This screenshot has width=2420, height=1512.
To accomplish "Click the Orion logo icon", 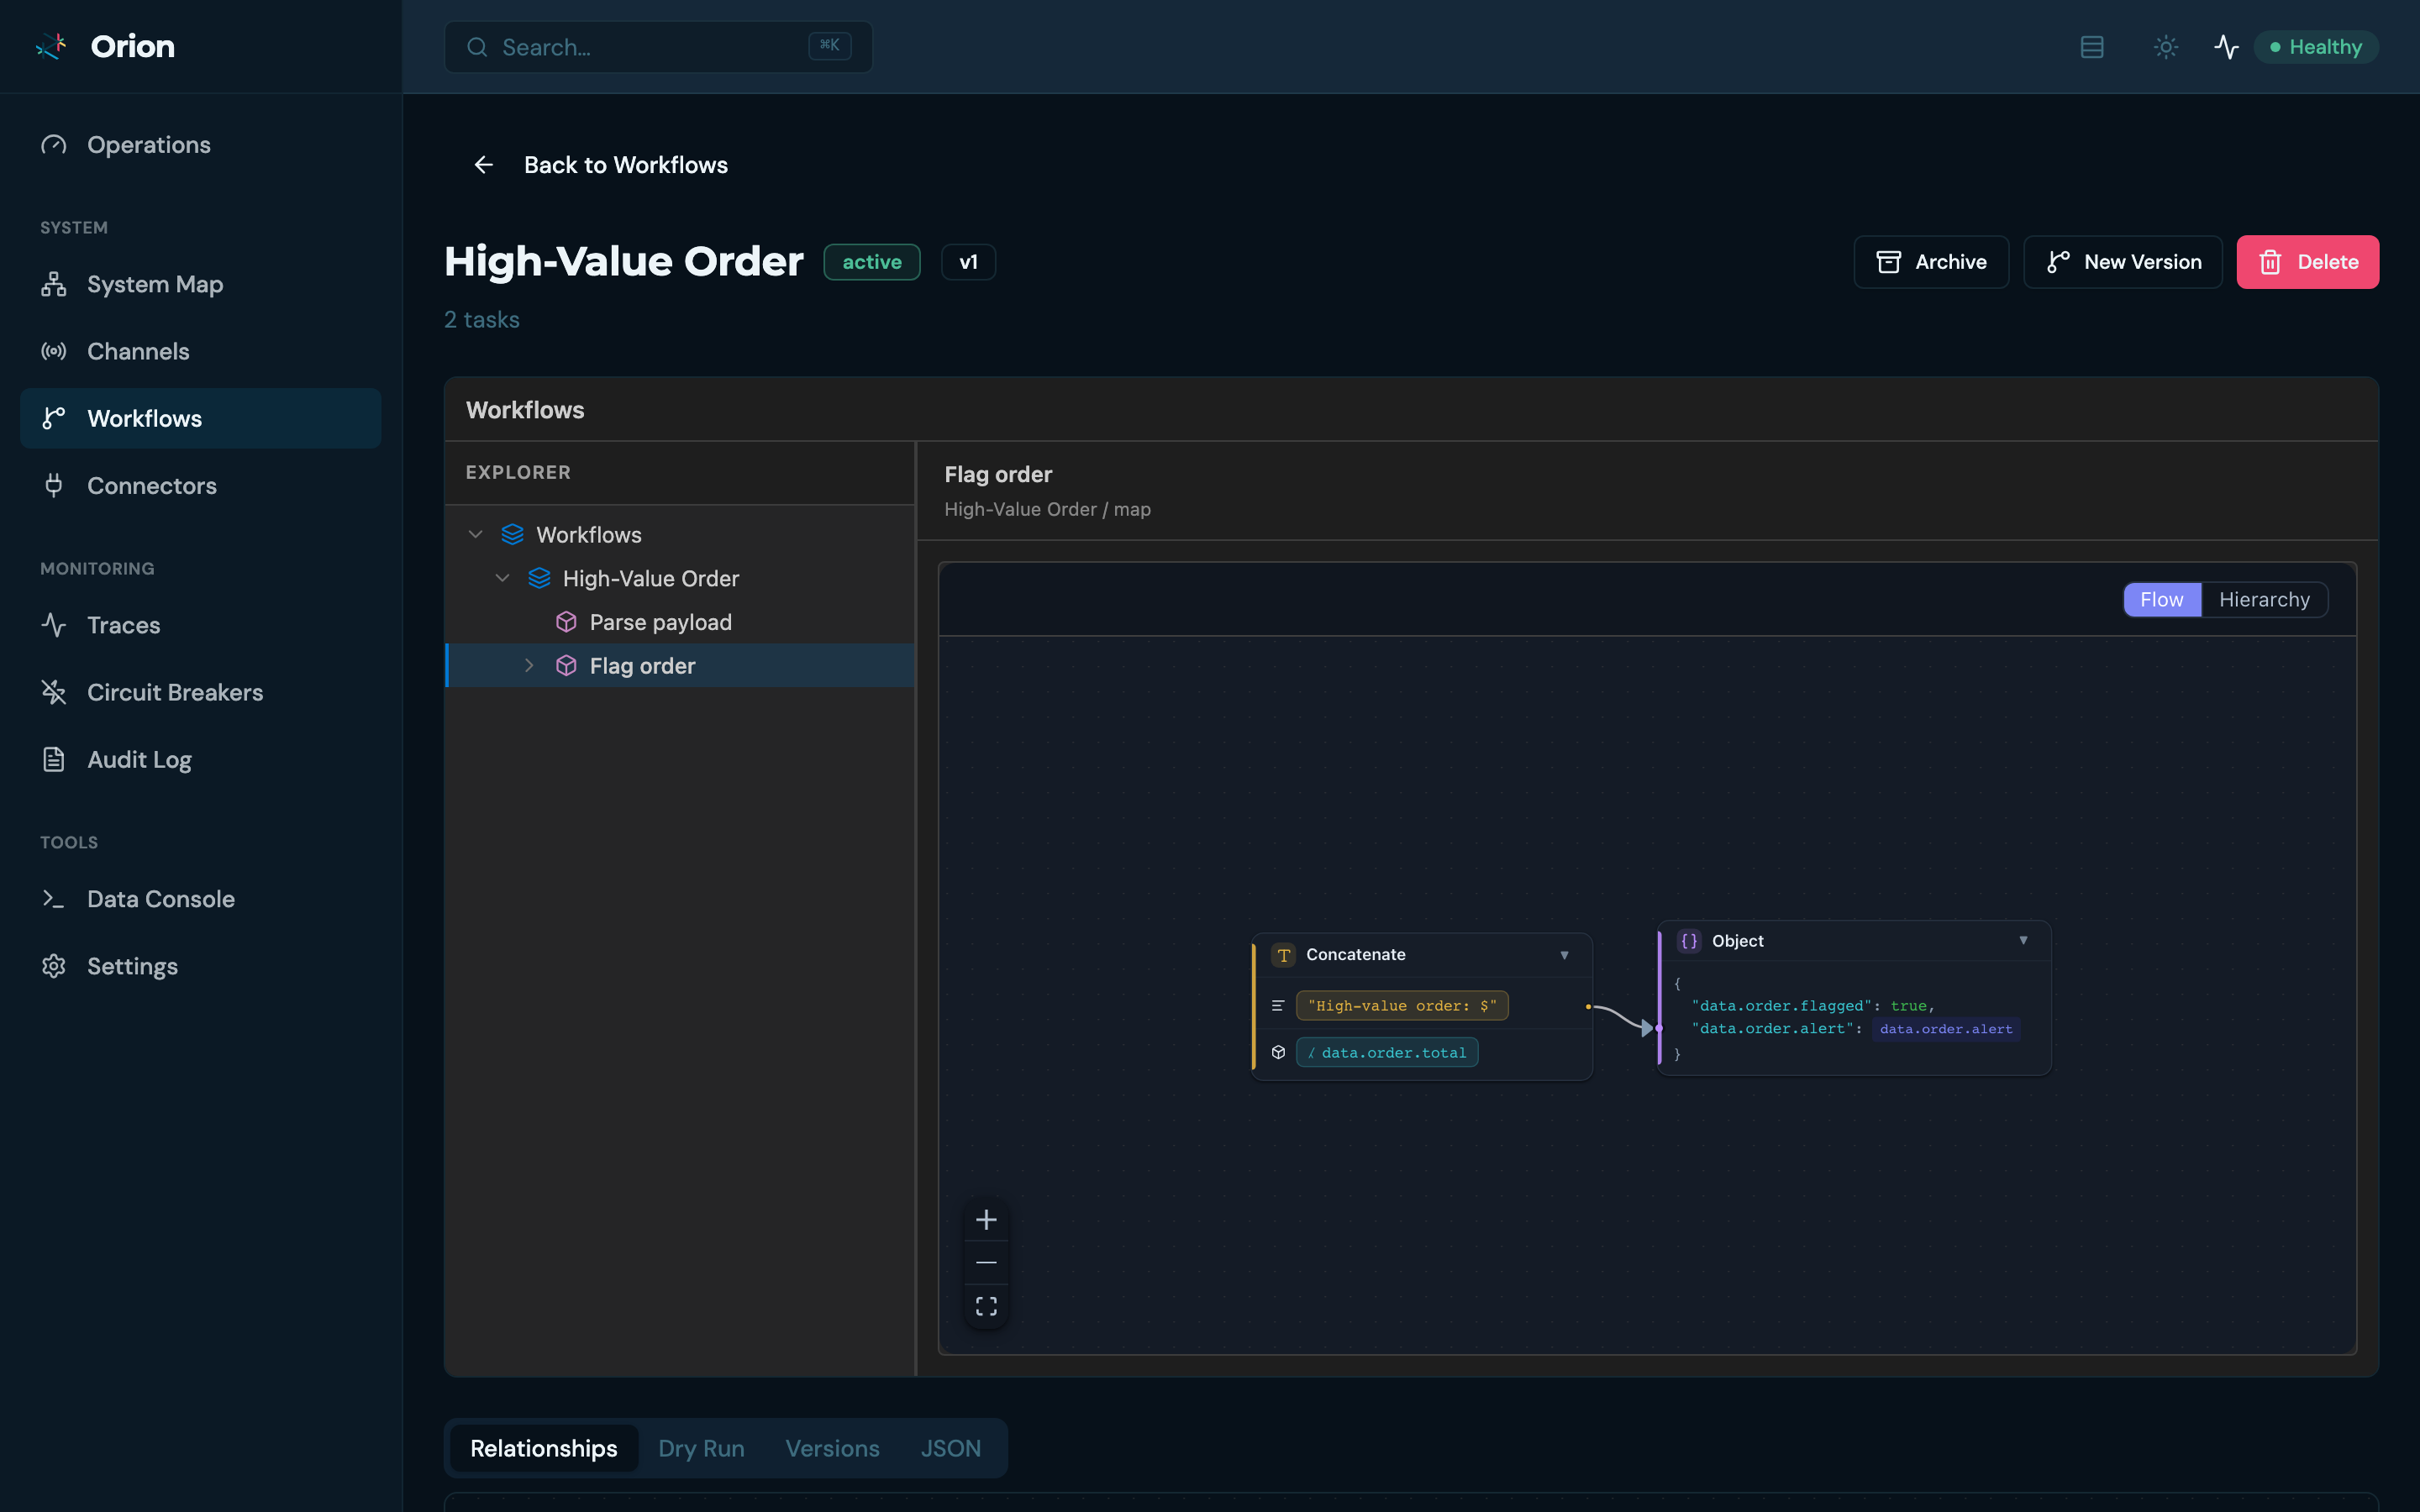I will pyautogui.click(x=51, y=46).
